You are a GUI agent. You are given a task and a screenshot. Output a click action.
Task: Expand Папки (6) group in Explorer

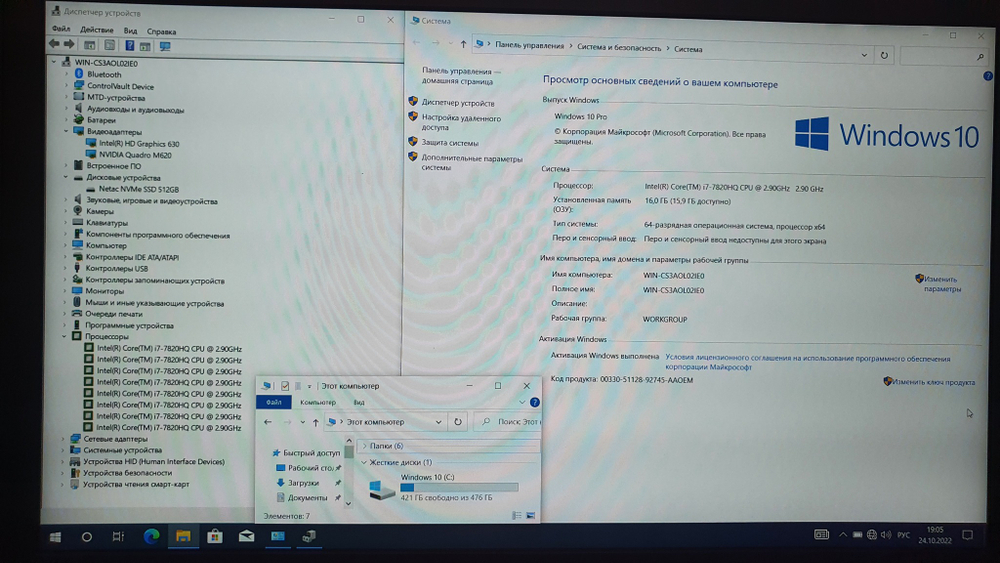point(364,446)
